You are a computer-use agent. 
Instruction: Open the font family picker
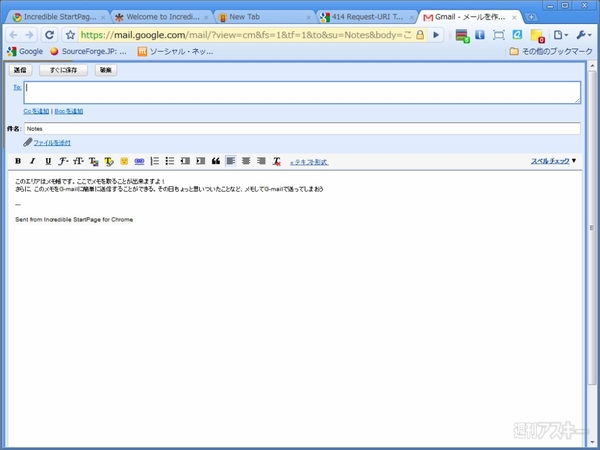click(63, 161)
